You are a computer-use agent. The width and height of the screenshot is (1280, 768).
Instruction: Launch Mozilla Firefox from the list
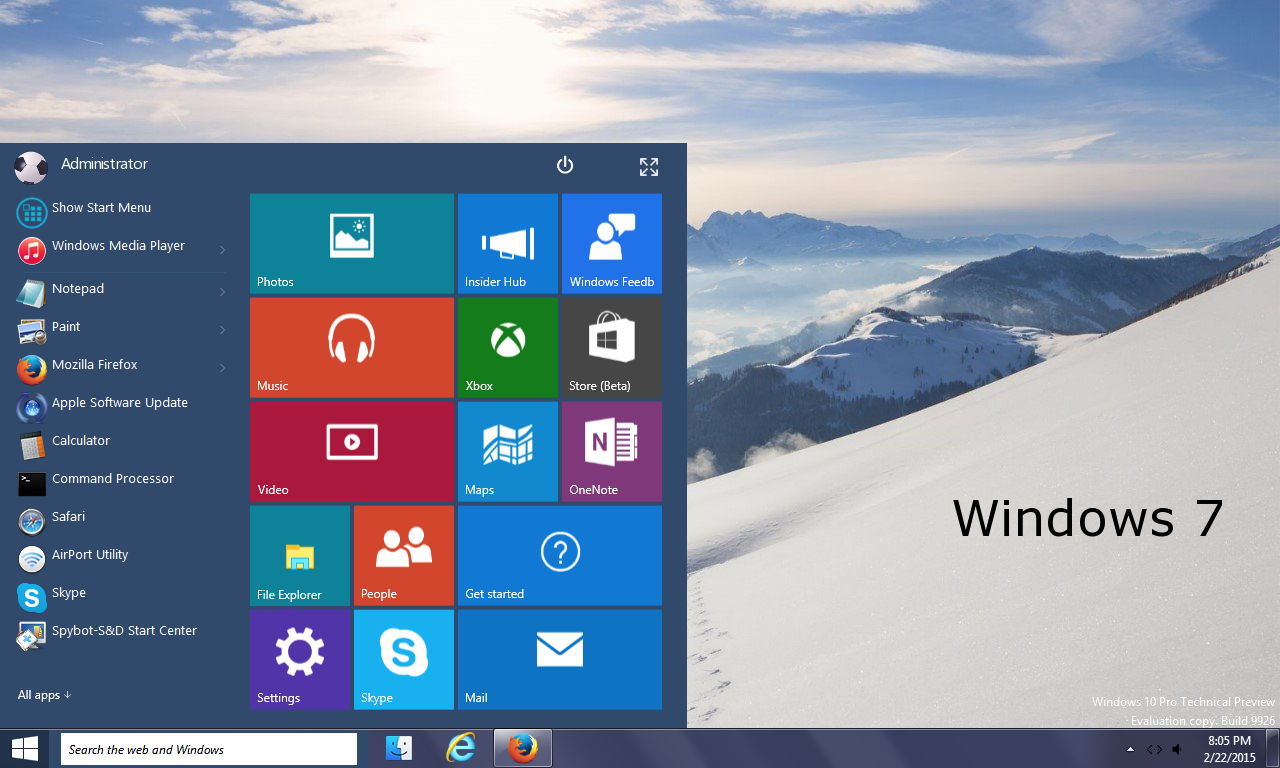(x=120, y=368)
